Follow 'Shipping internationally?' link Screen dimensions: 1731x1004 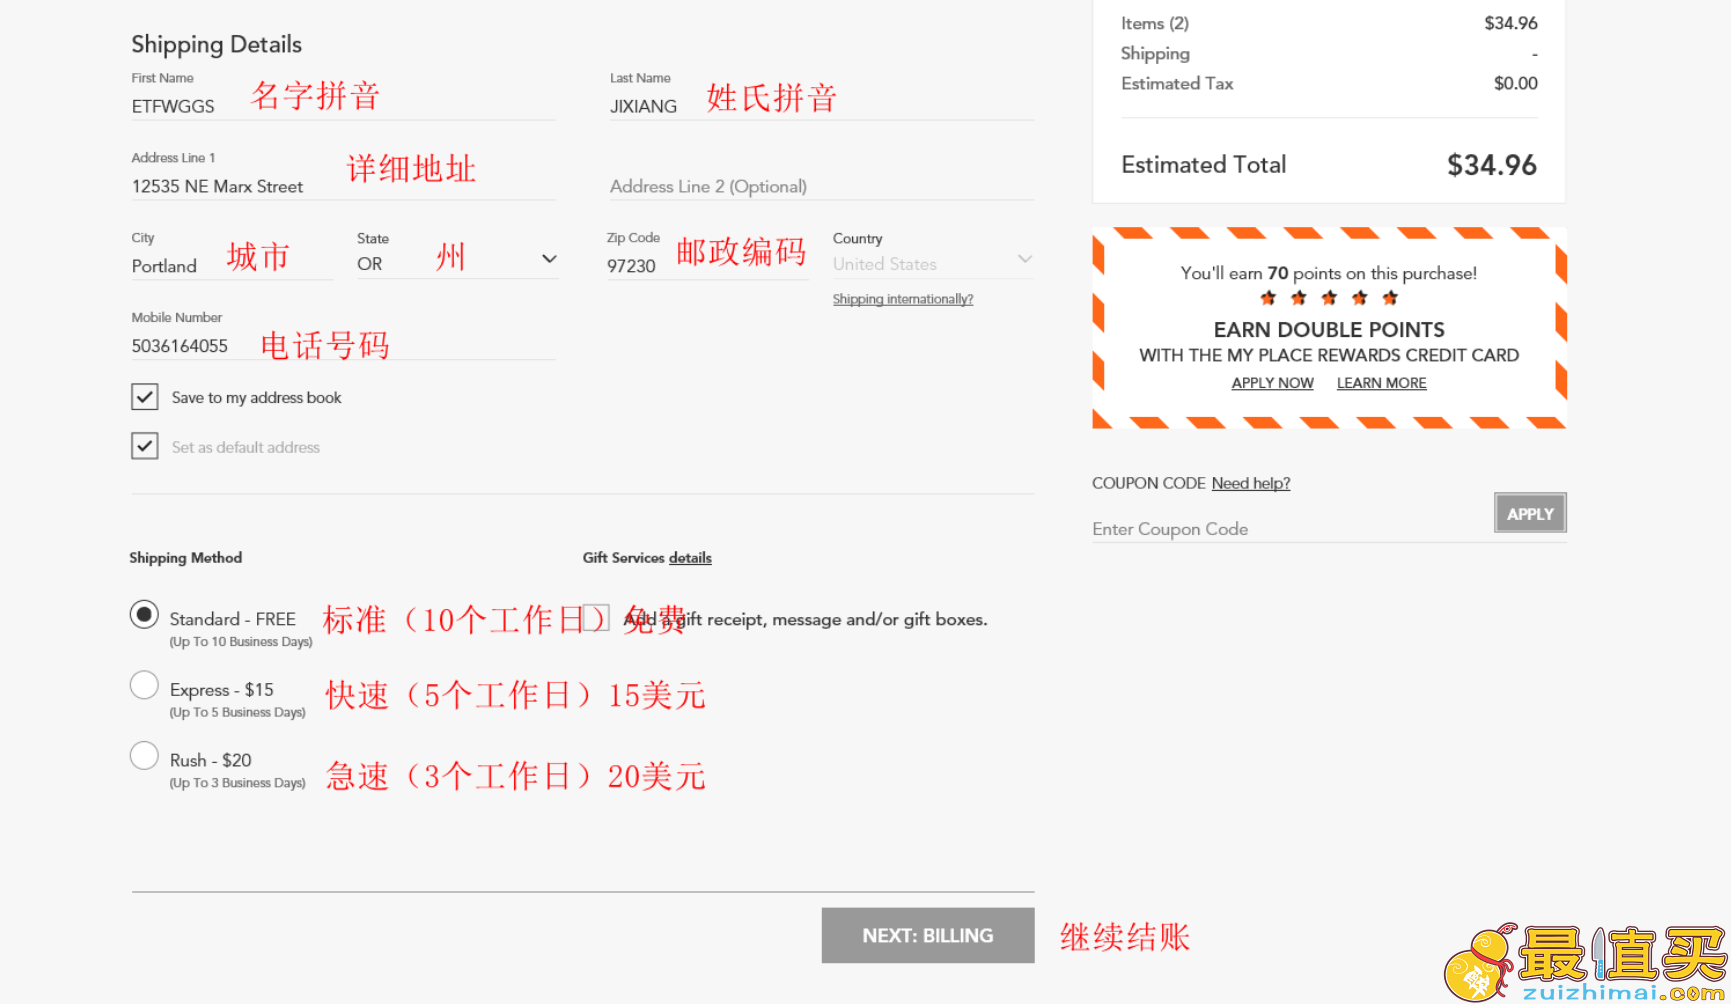pos(903,299)
